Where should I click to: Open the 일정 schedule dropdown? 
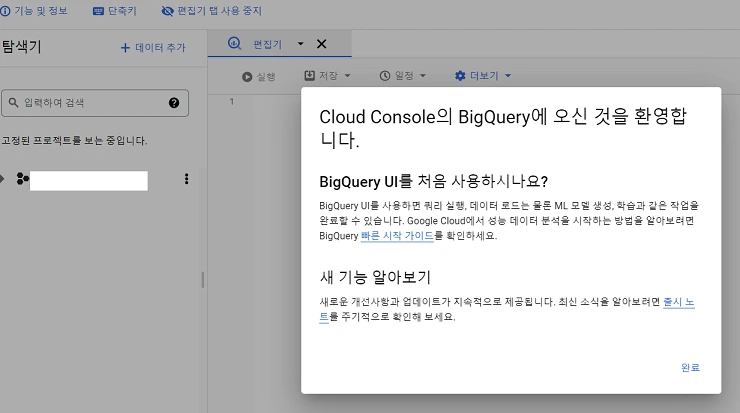(403, 76)
